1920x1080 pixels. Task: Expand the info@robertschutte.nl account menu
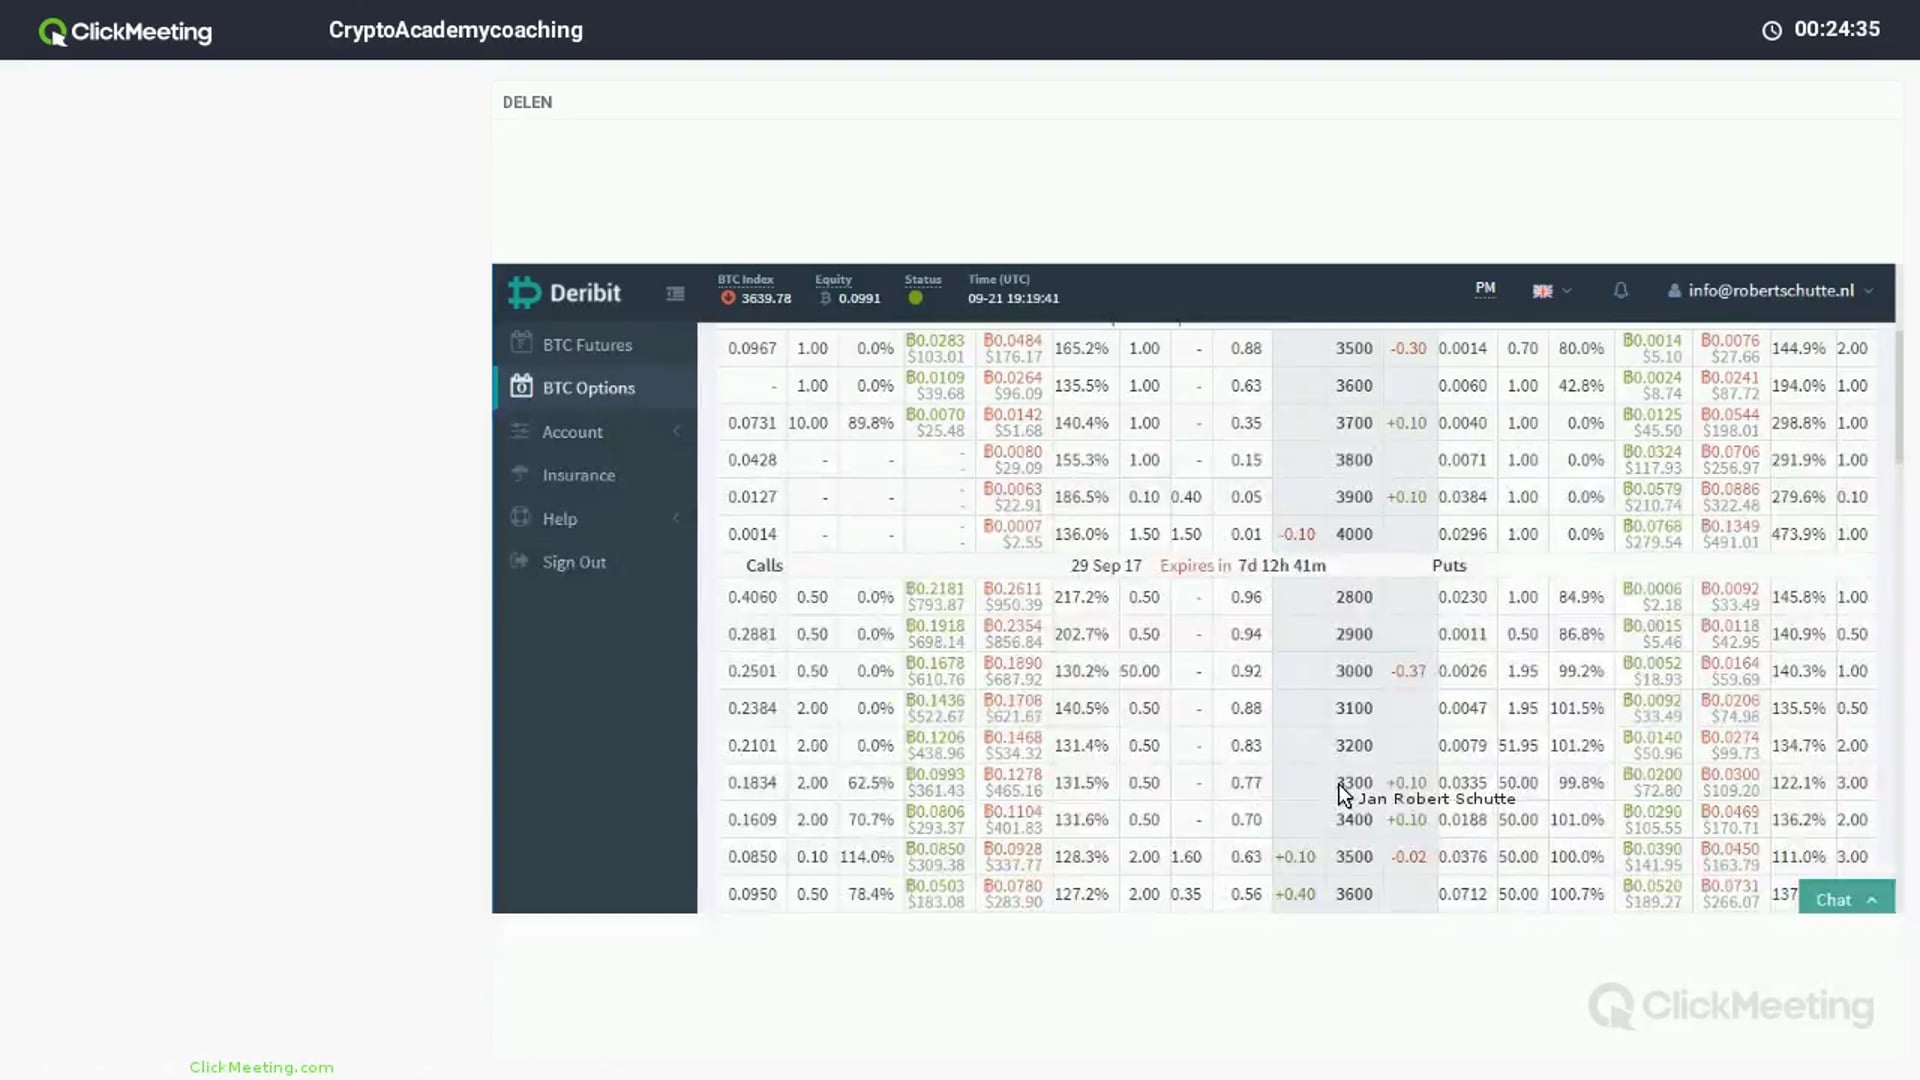1770,291
